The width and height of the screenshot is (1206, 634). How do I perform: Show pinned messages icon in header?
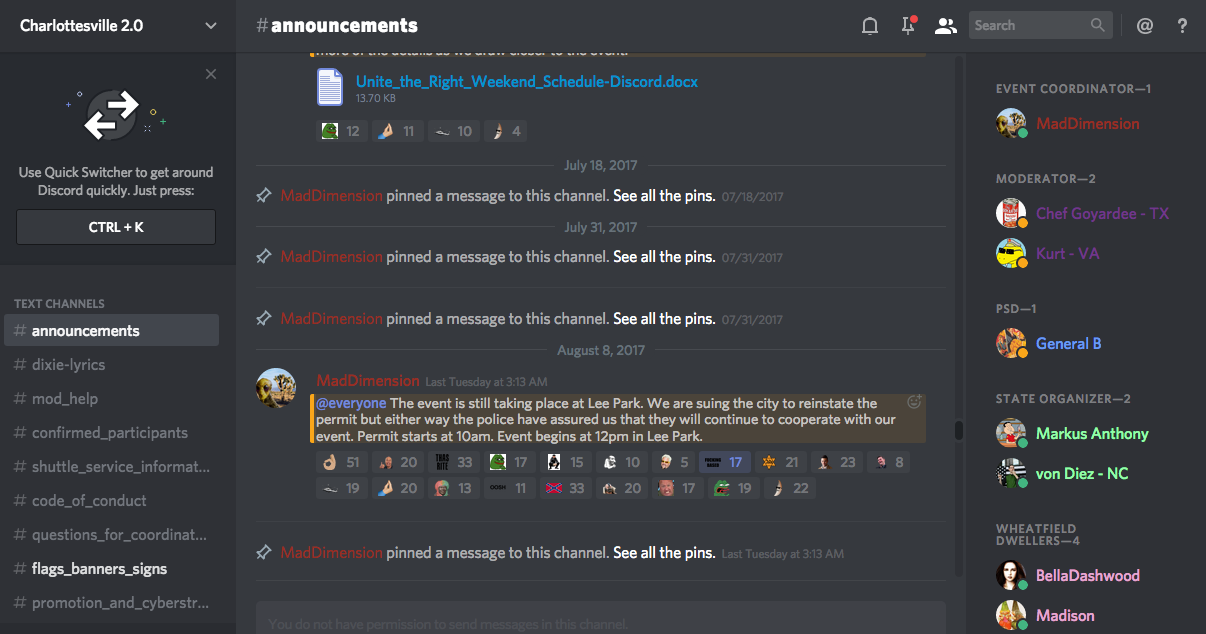(x=908, y=26)
